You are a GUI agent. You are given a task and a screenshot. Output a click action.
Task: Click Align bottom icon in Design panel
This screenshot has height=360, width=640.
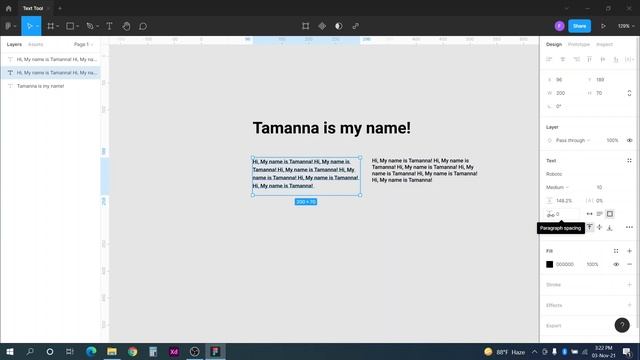click(616, 60)
